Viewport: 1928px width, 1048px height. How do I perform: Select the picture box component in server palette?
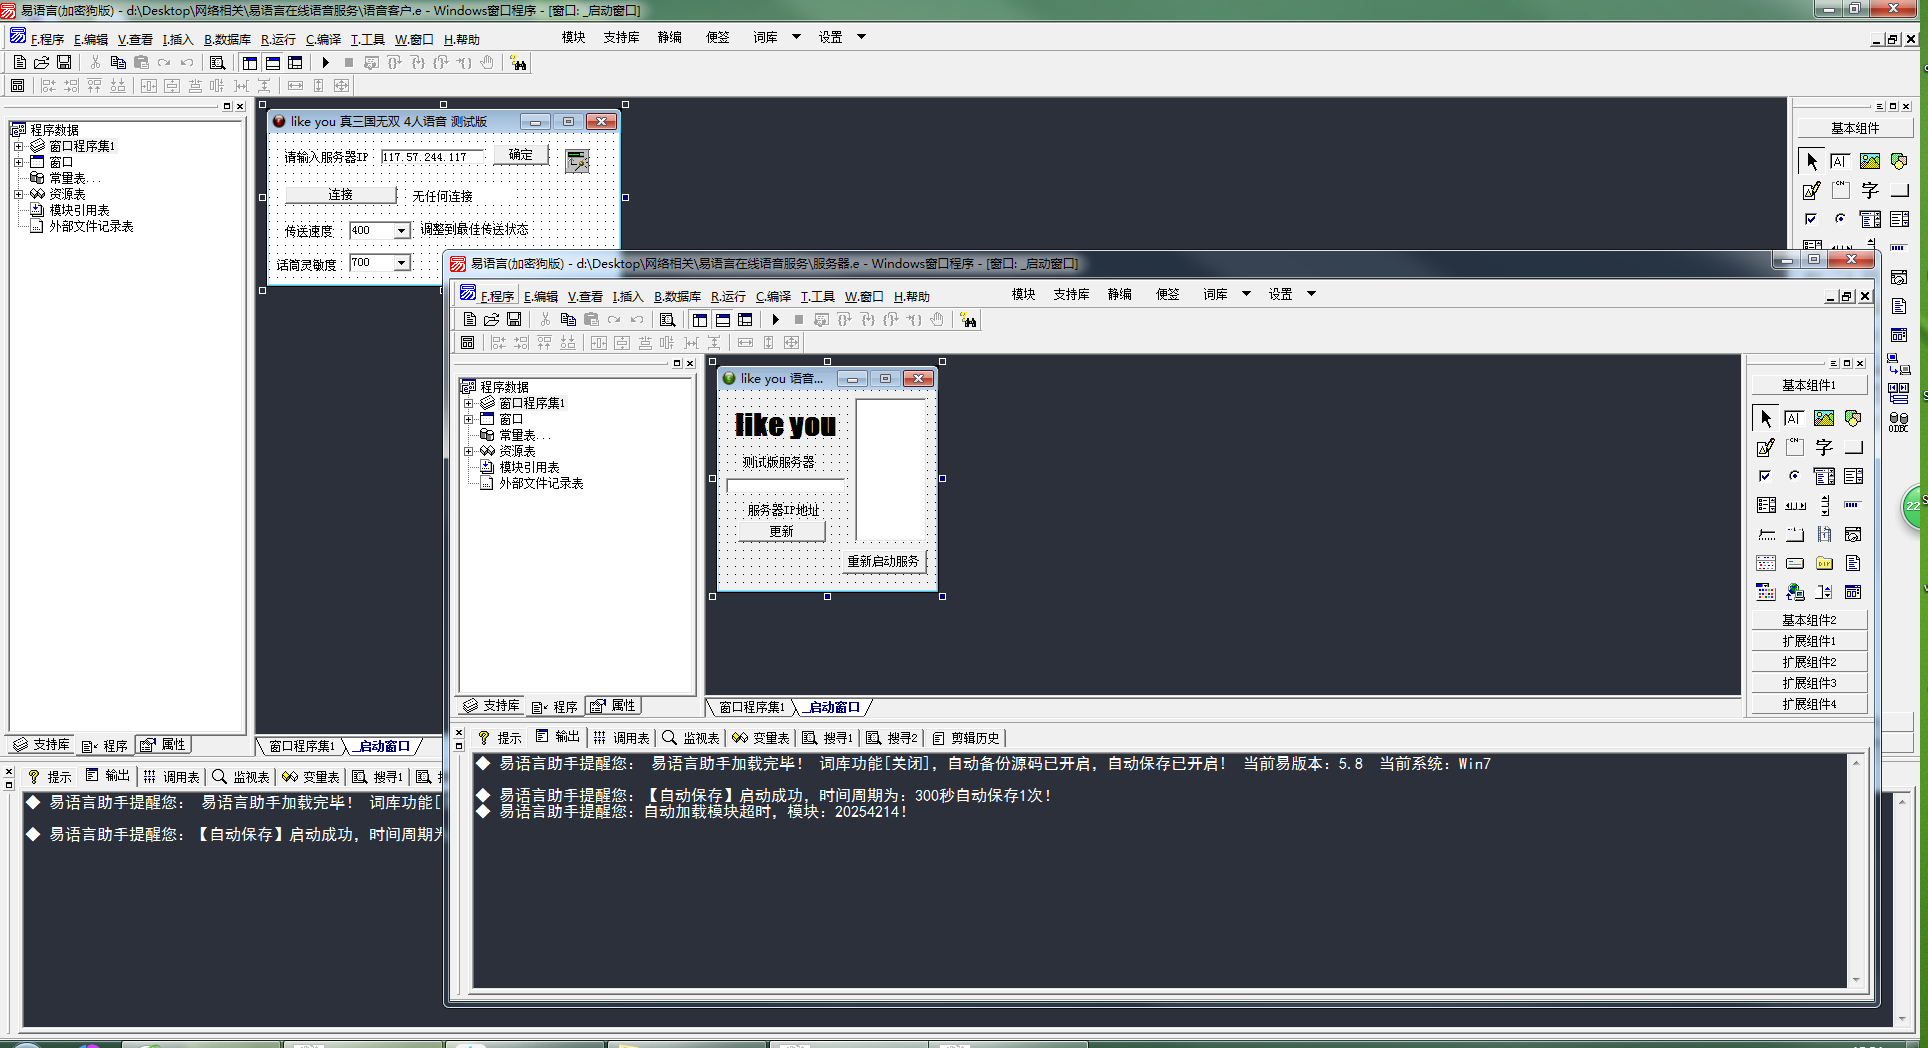[1824, 419]
